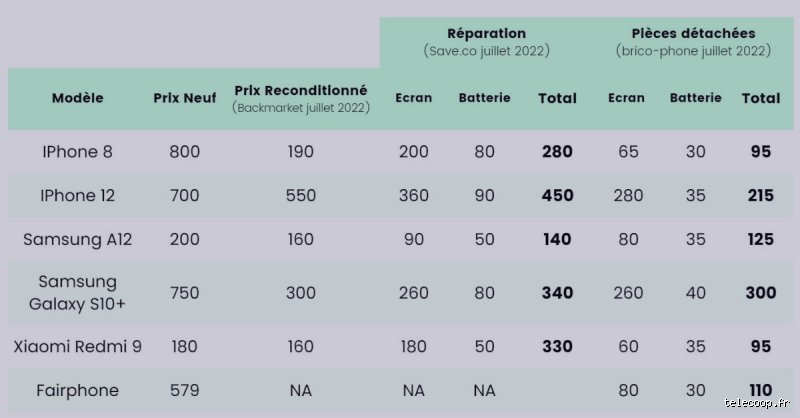Click Samsung Galaxy S10+ parts total 300

click(x=761, y=293)
